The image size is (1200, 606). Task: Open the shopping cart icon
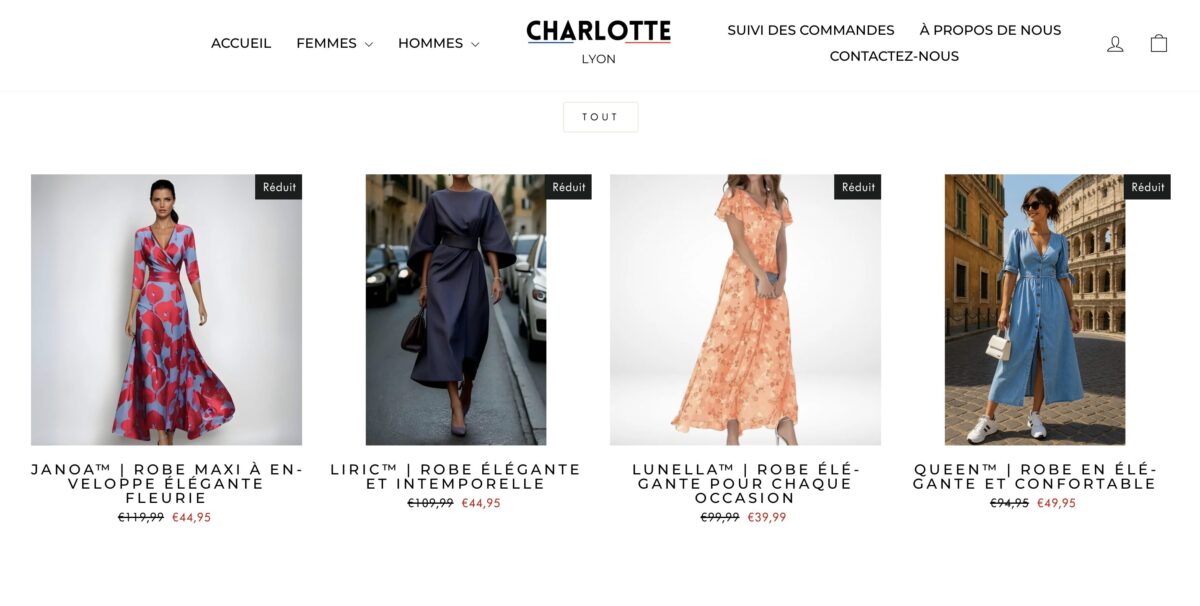click(x=1159, y=43)
